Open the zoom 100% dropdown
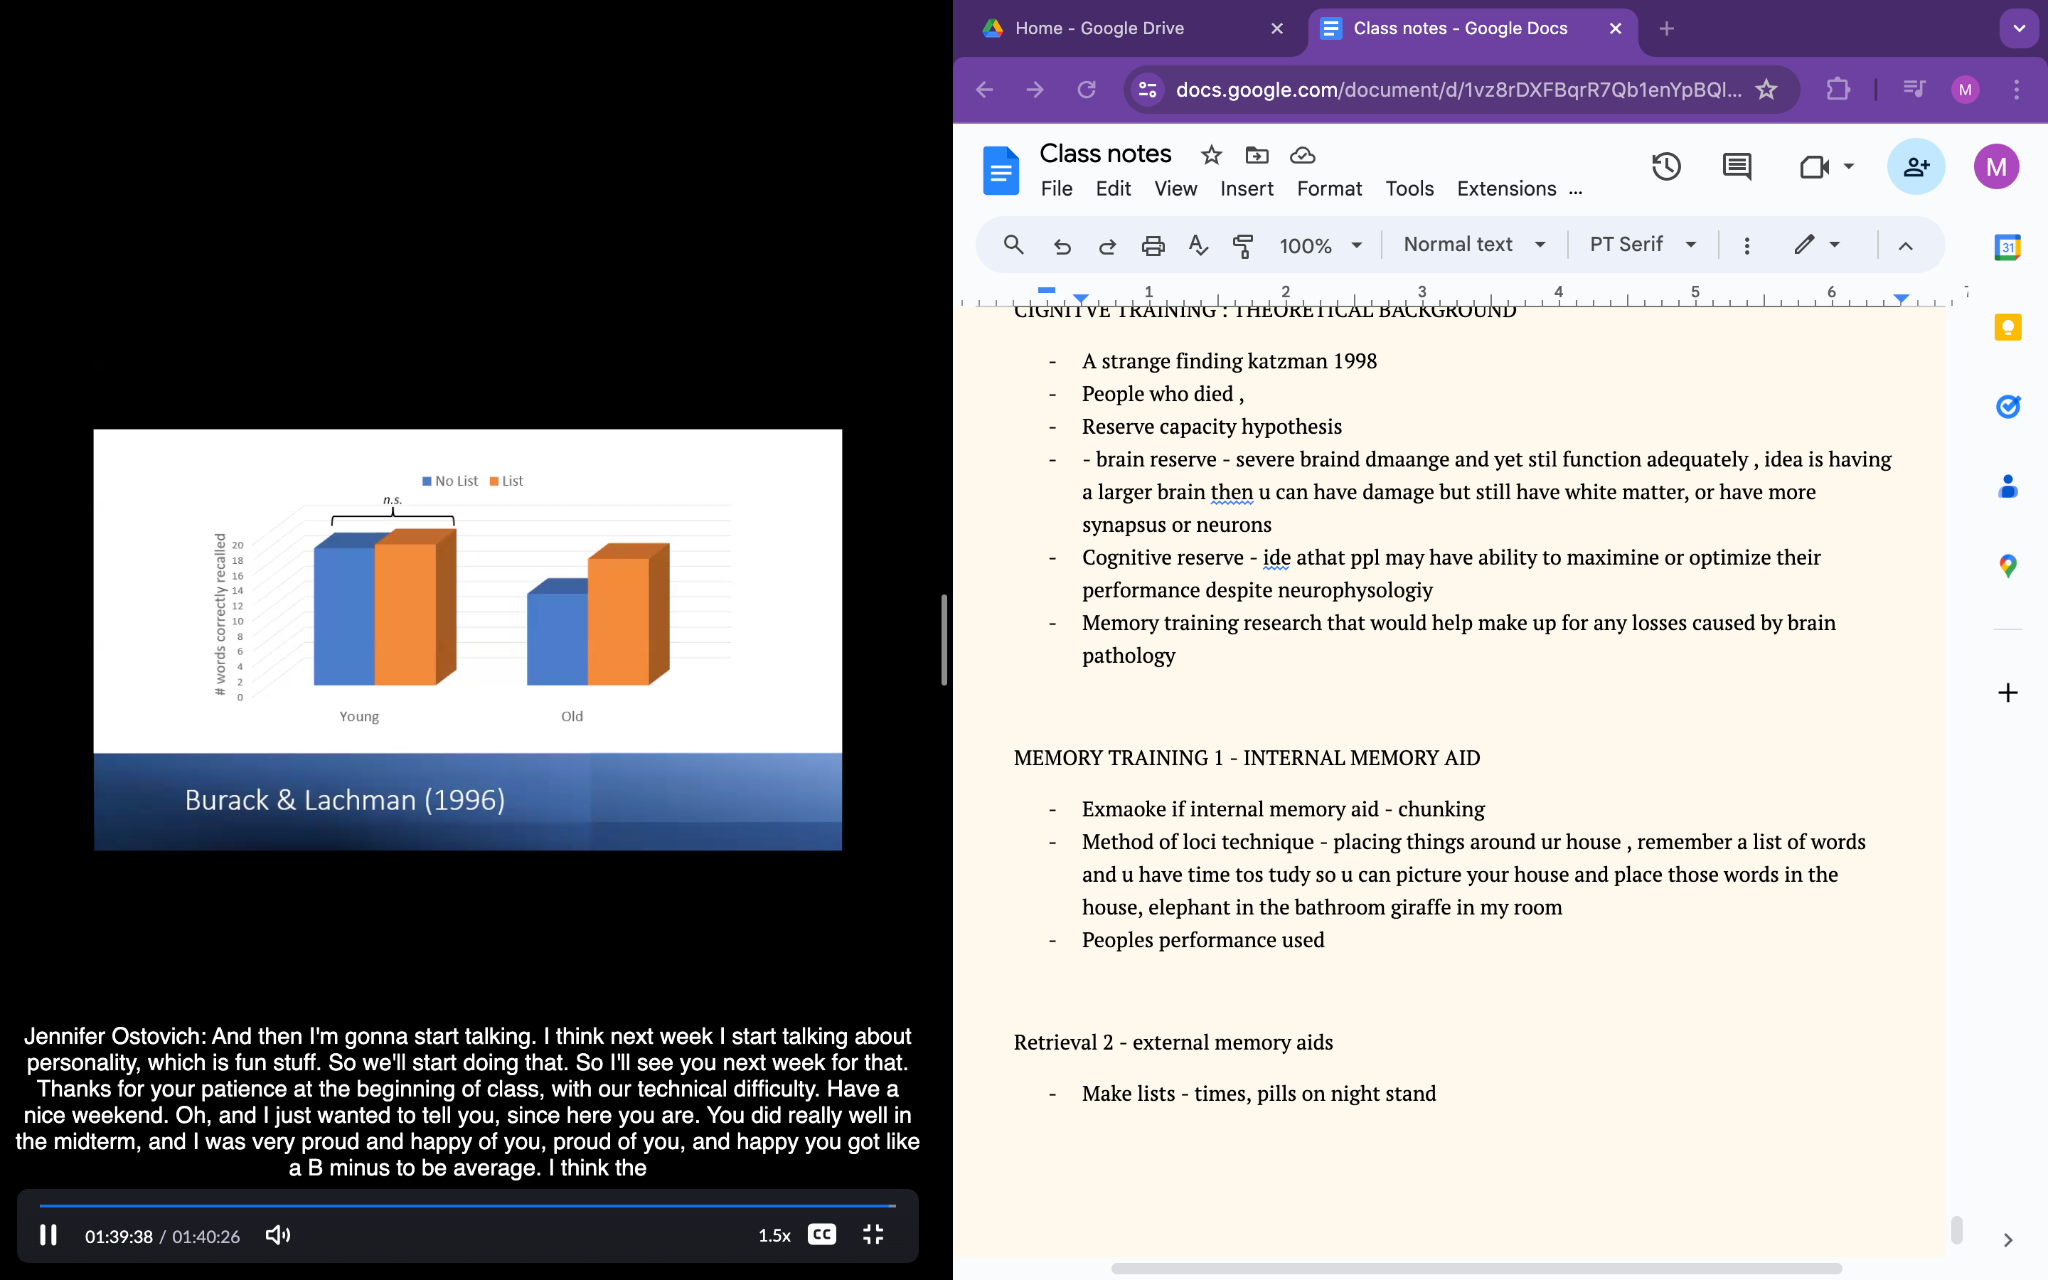 [x=1320, y=245]
